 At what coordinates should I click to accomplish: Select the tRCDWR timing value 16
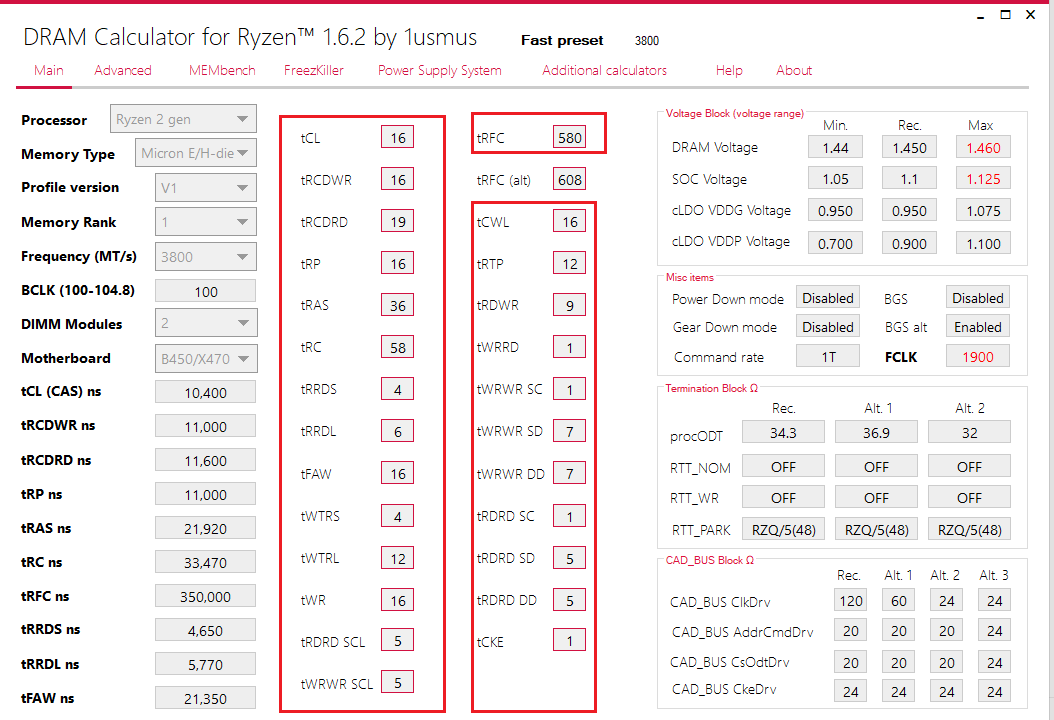(x=398, y=179)
